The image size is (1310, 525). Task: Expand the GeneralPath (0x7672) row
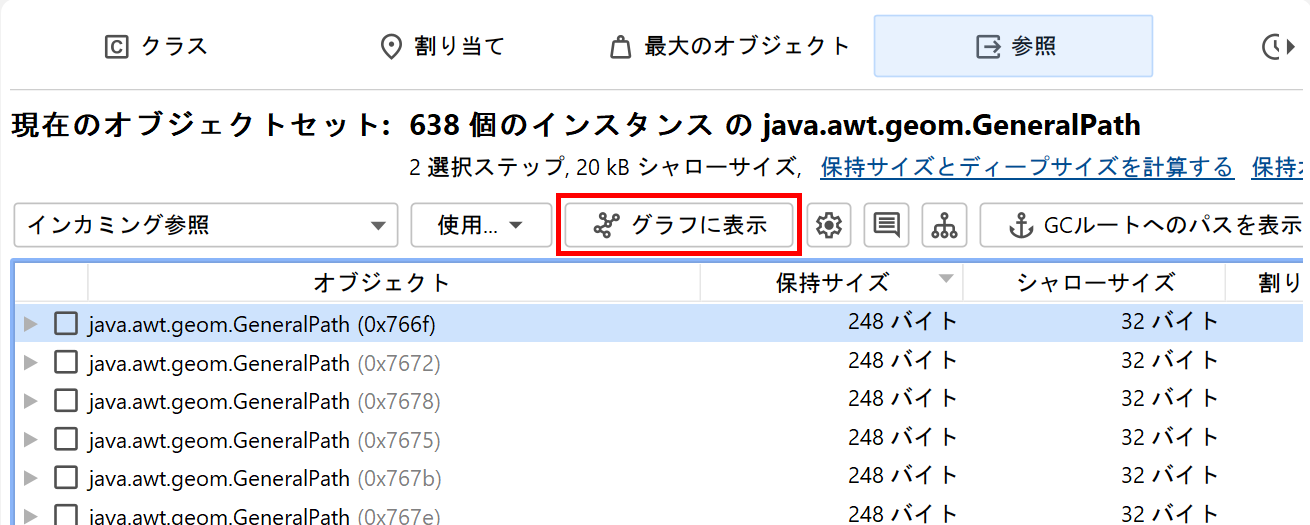pos(30,362)
